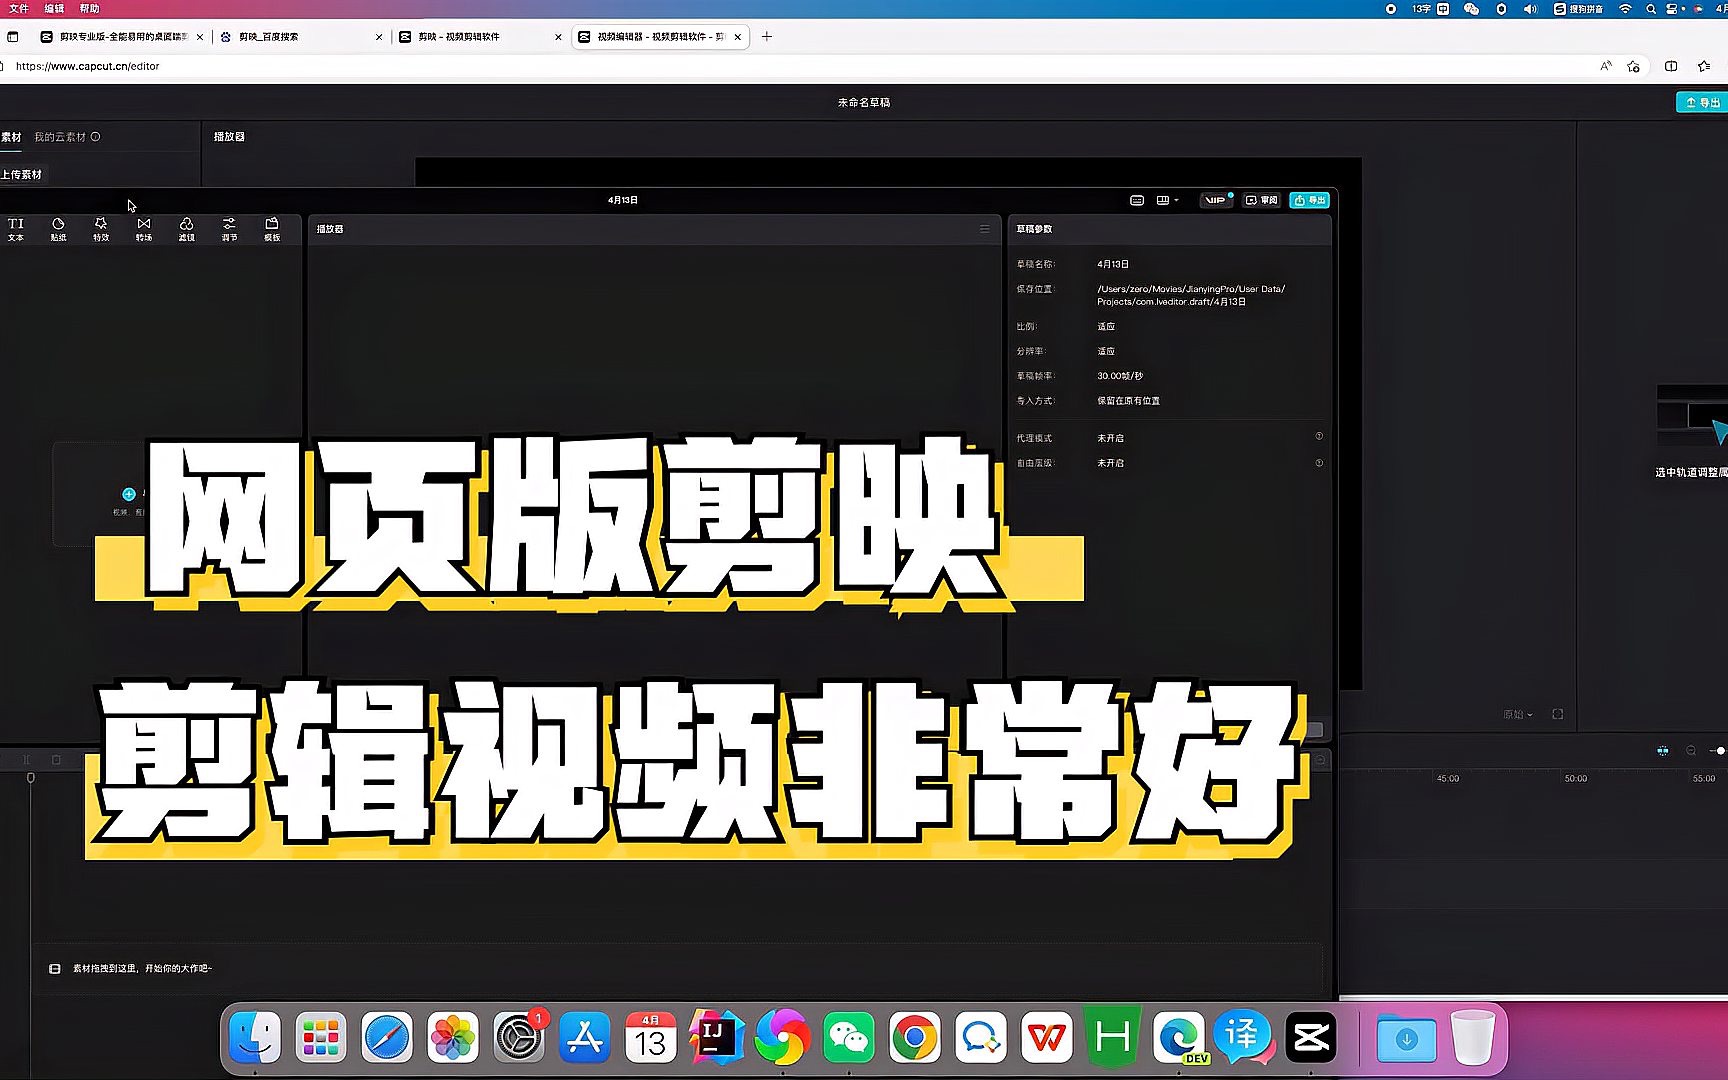The image size is (1728, 1080).
Task: Click the 30.00帧/秒 frame rate value
Action: 1120,376
